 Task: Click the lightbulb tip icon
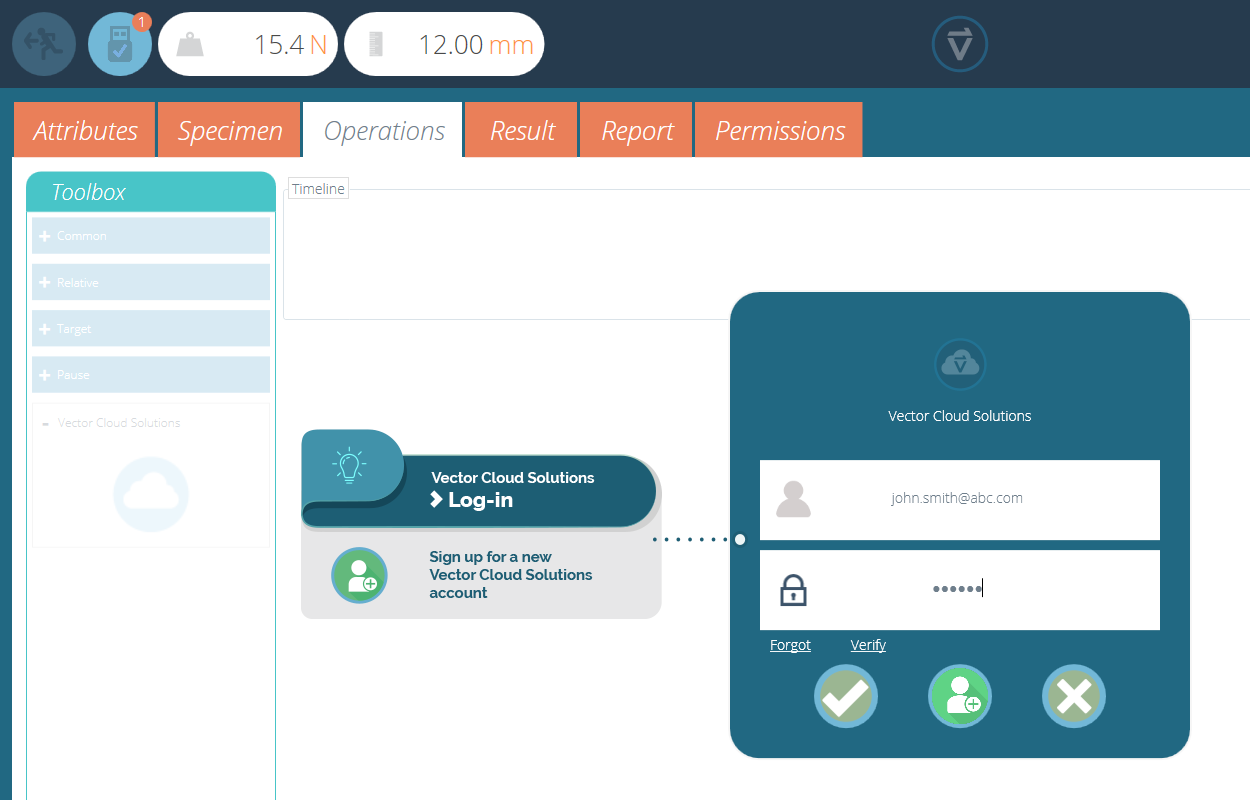pos(349,465)
